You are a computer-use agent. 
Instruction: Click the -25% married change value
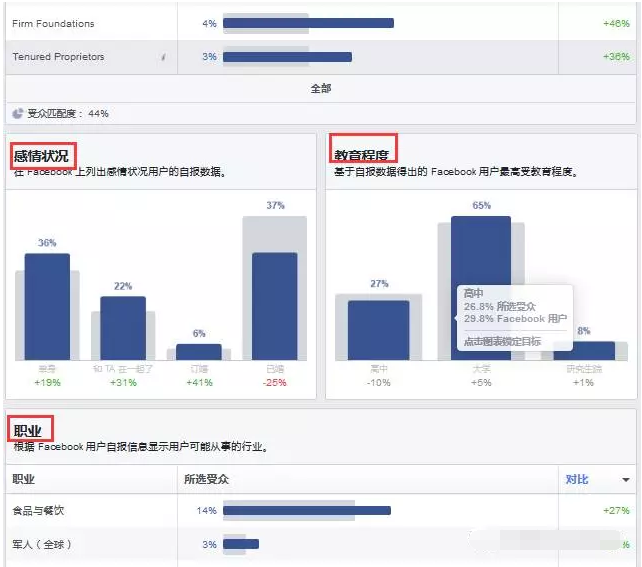pos(274,382)
